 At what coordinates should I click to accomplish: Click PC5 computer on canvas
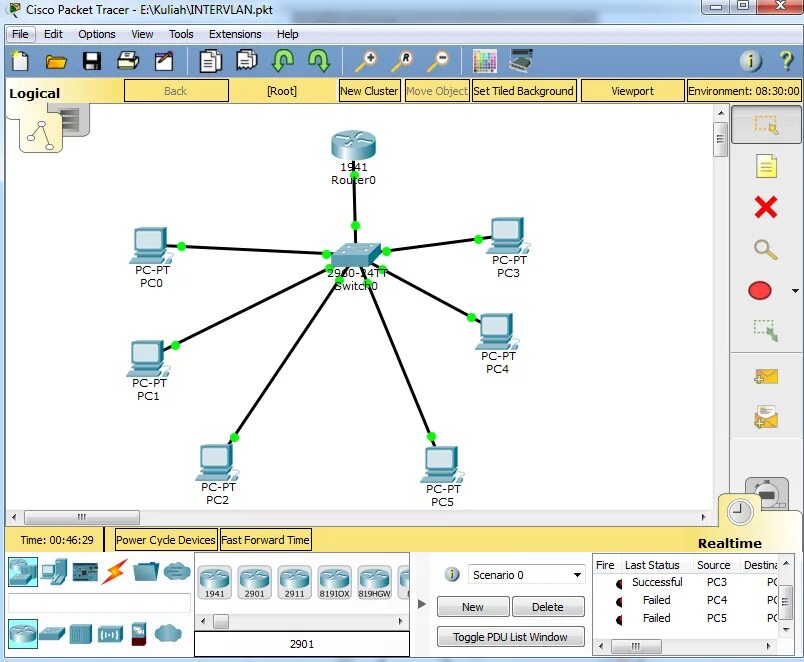click(x=442, y=465)
